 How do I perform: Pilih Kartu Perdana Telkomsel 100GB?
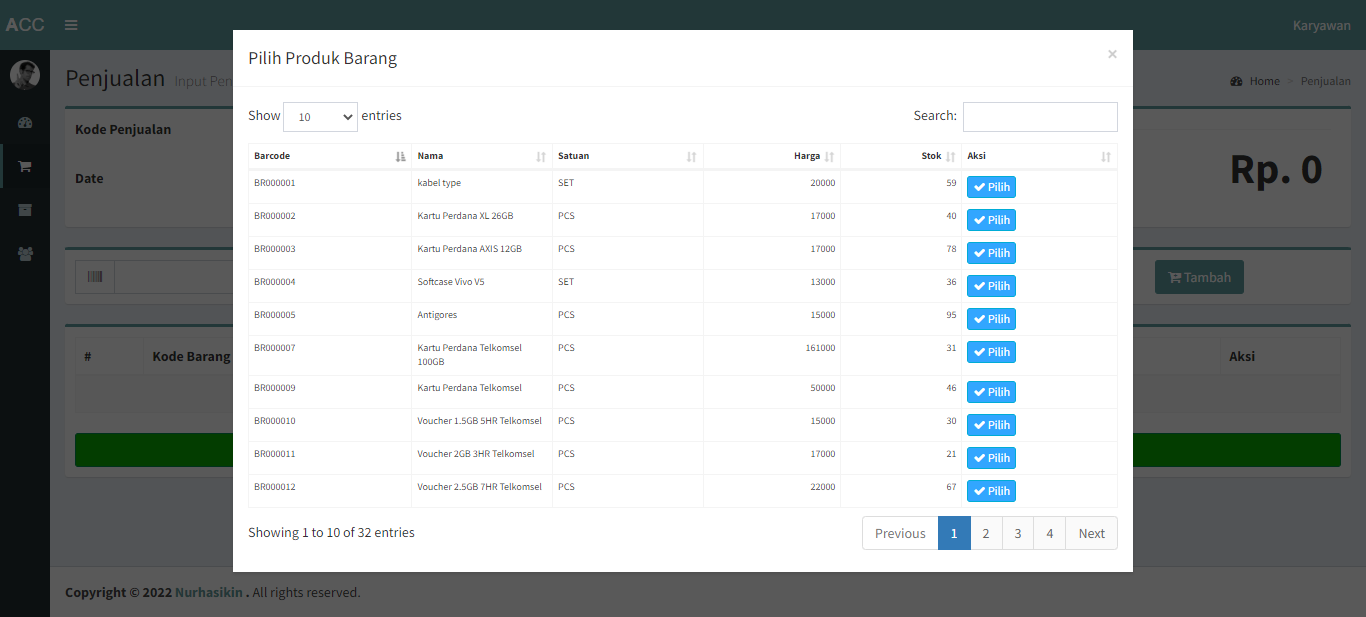click(x=991, y=352)
